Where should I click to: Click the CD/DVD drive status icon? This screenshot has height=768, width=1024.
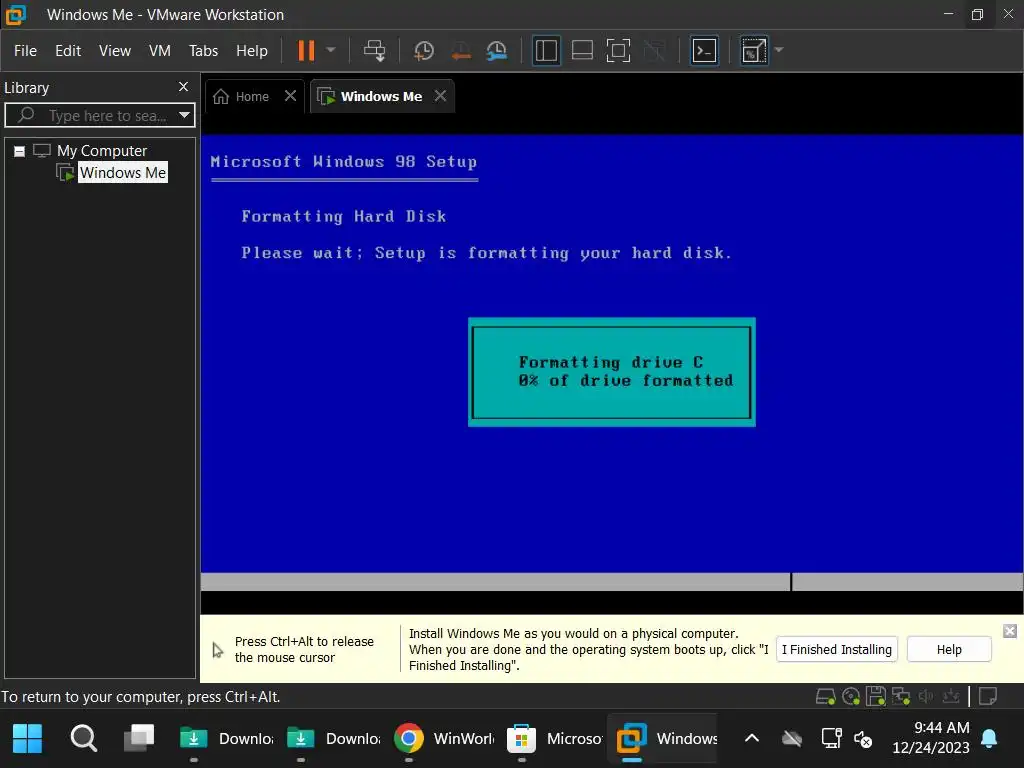click(850, 697)
